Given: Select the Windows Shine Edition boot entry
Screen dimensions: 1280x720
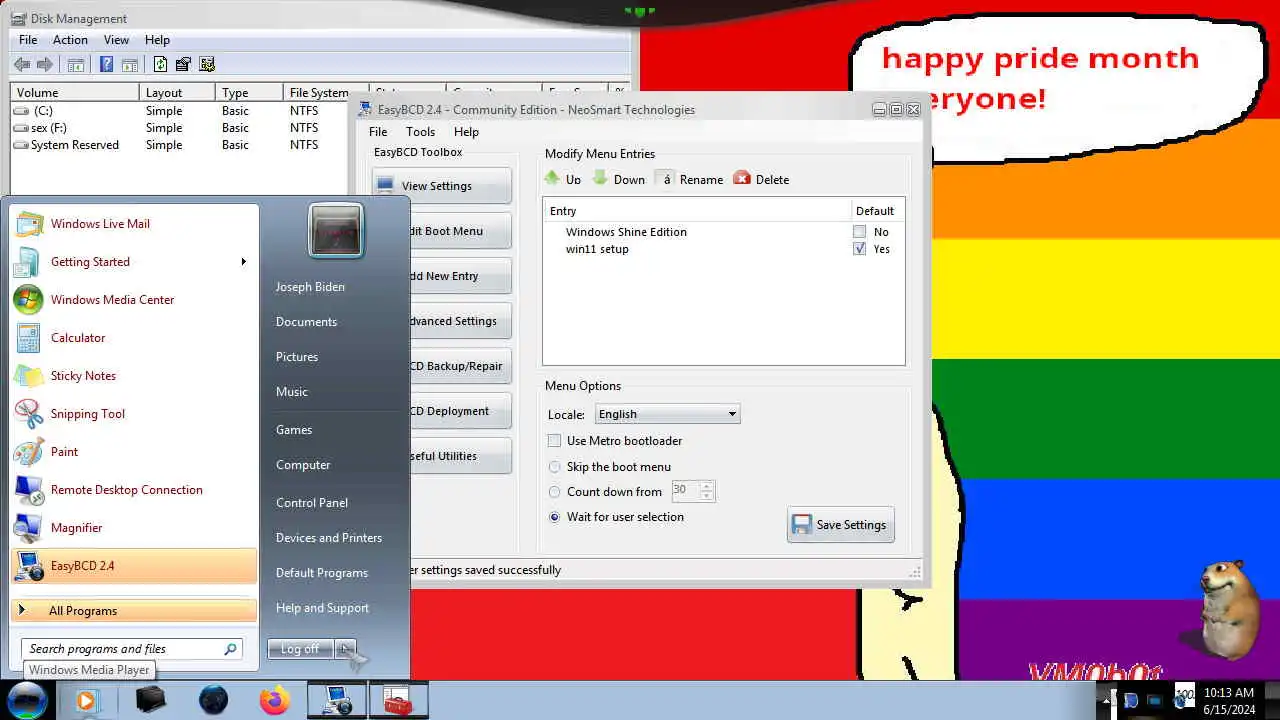Looking at the screenshot, I should [x=626, y=232].
